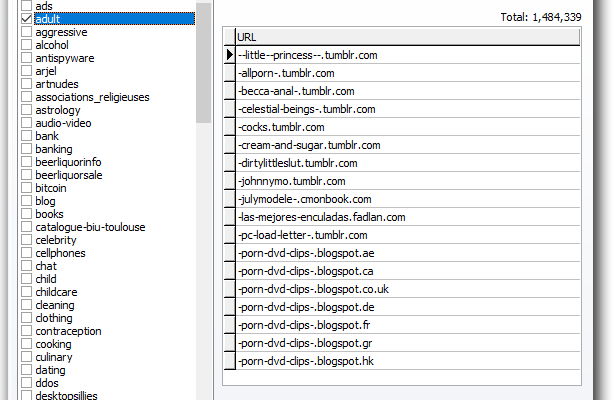Select the -celestial-beings-.tumblr.com row
The width and height of the screenshot is (616, 400).
pos(407,109)
